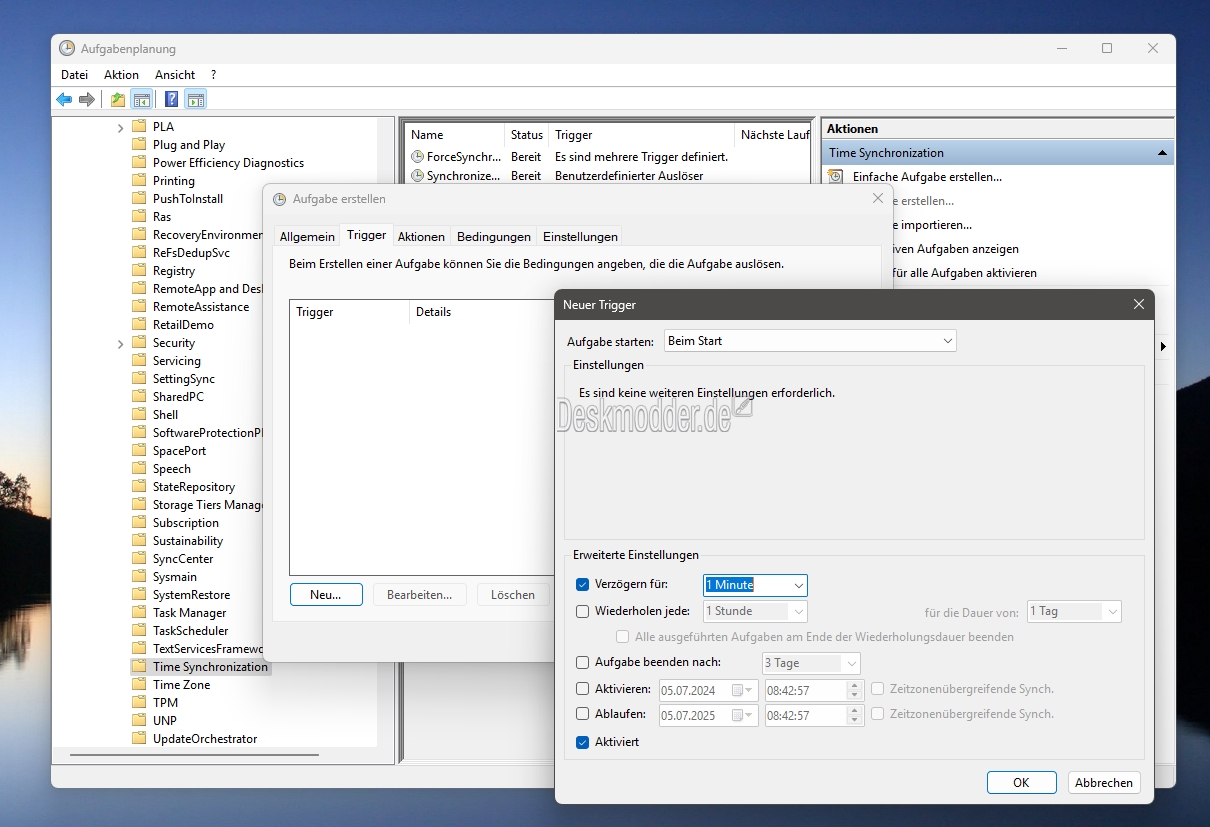Open help with the question mark icon
Screen dimensions: 1210x827
tap(172, 99)
